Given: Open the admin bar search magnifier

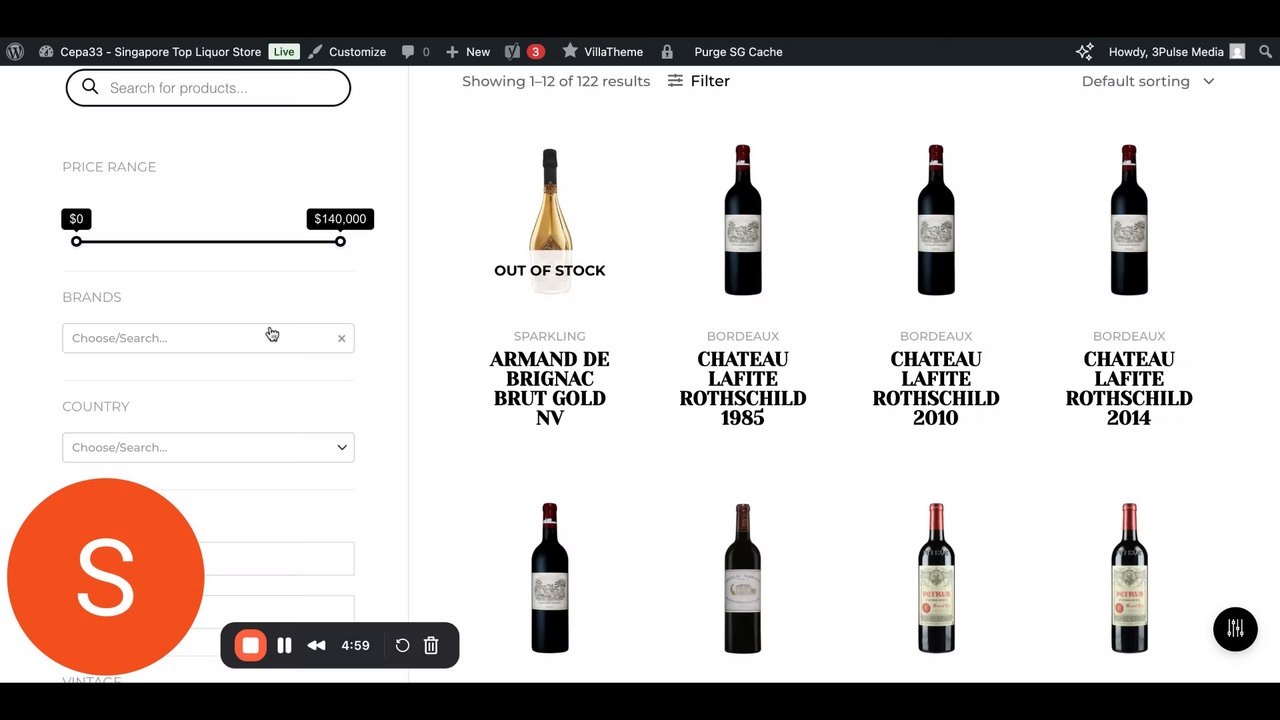Looking at the screenshot, I should pyautogui.click(x=1265, y=52).
